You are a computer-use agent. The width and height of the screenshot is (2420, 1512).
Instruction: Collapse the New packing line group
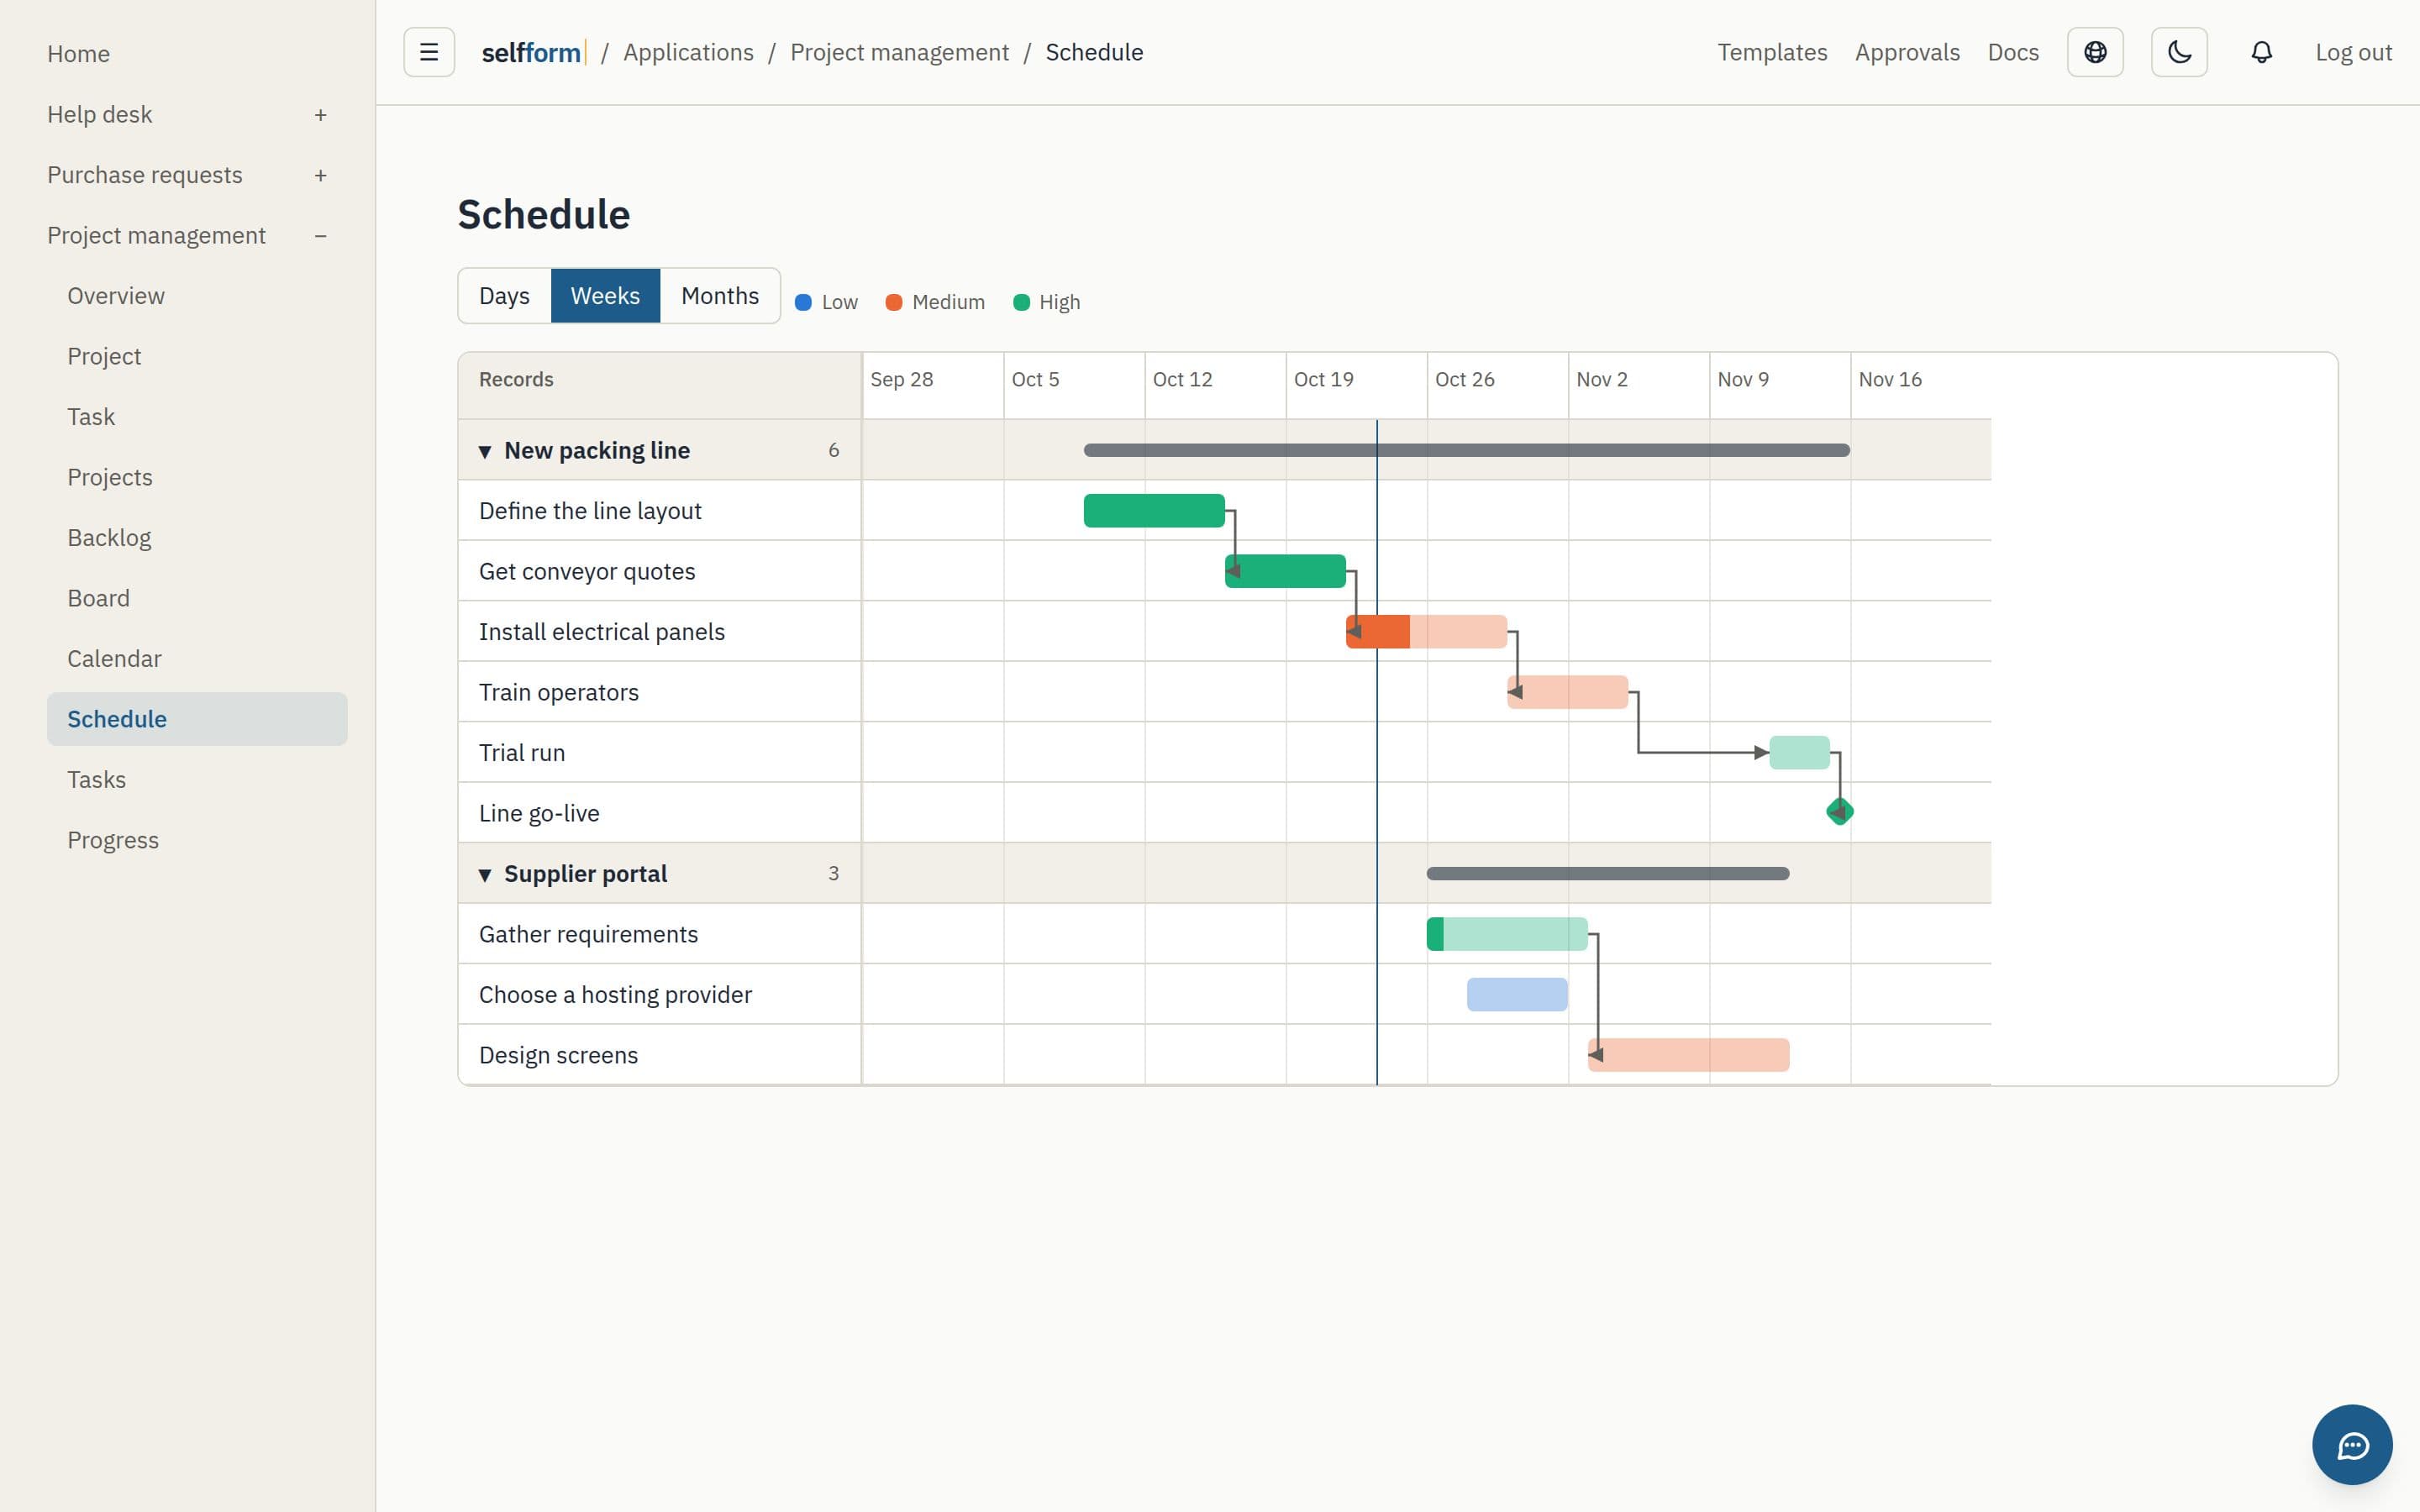485,451
